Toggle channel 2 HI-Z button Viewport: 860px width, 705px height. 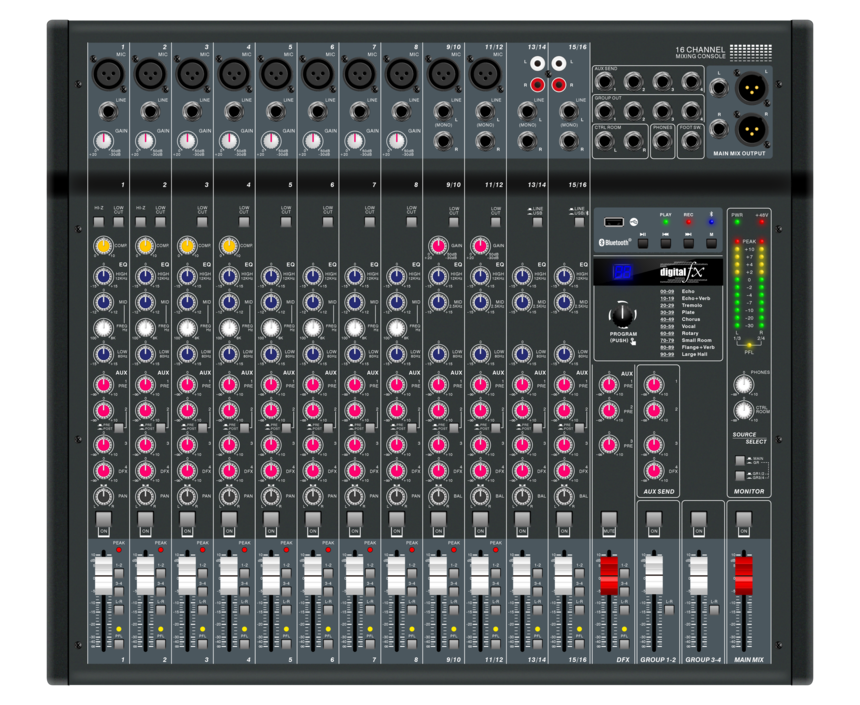click(x=140, y=222)
